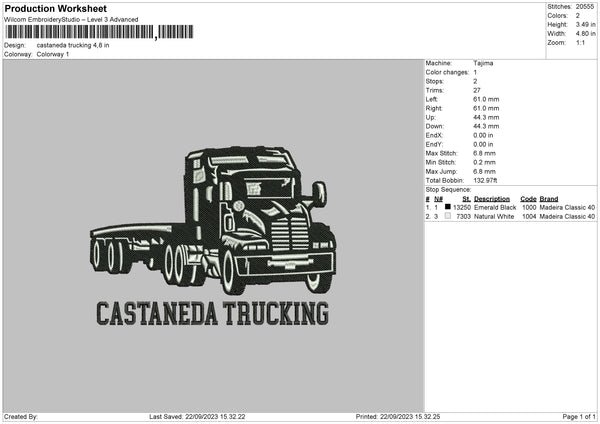Select the Min Stitch value '0.2 mm'
This screenshot has height=424, width=600.
click(484, 162)
